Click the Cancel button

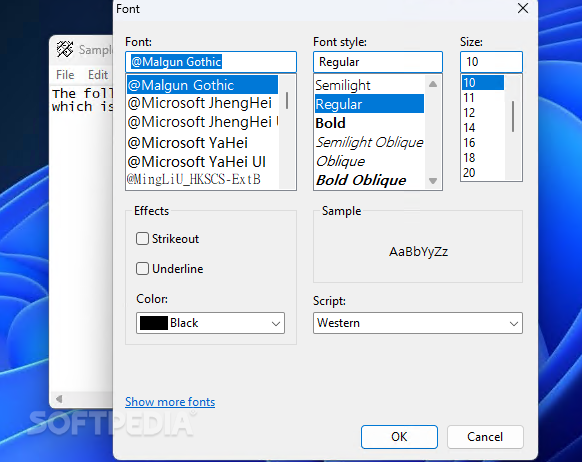tap(485, 436)
